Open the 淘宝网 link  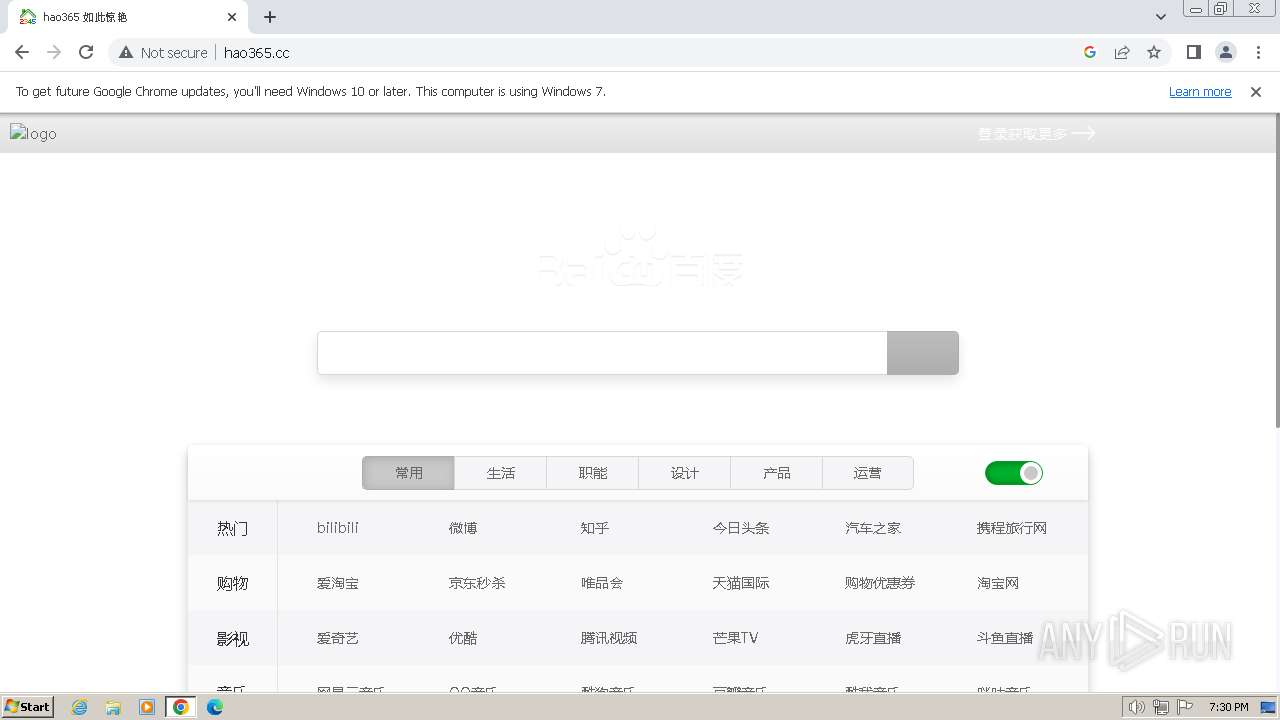pyautogui.click(x=998, y=583)
